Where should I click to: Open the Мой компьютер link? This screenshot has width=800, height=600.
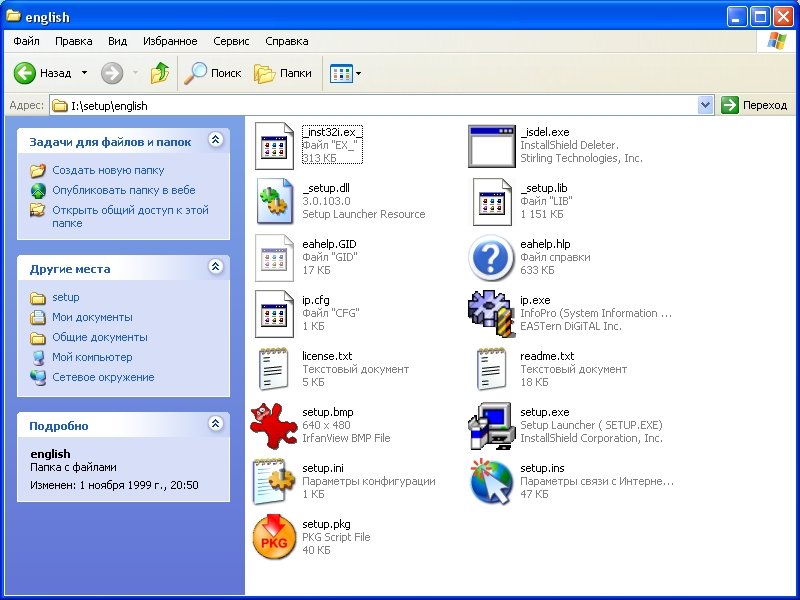click(92, 357)
